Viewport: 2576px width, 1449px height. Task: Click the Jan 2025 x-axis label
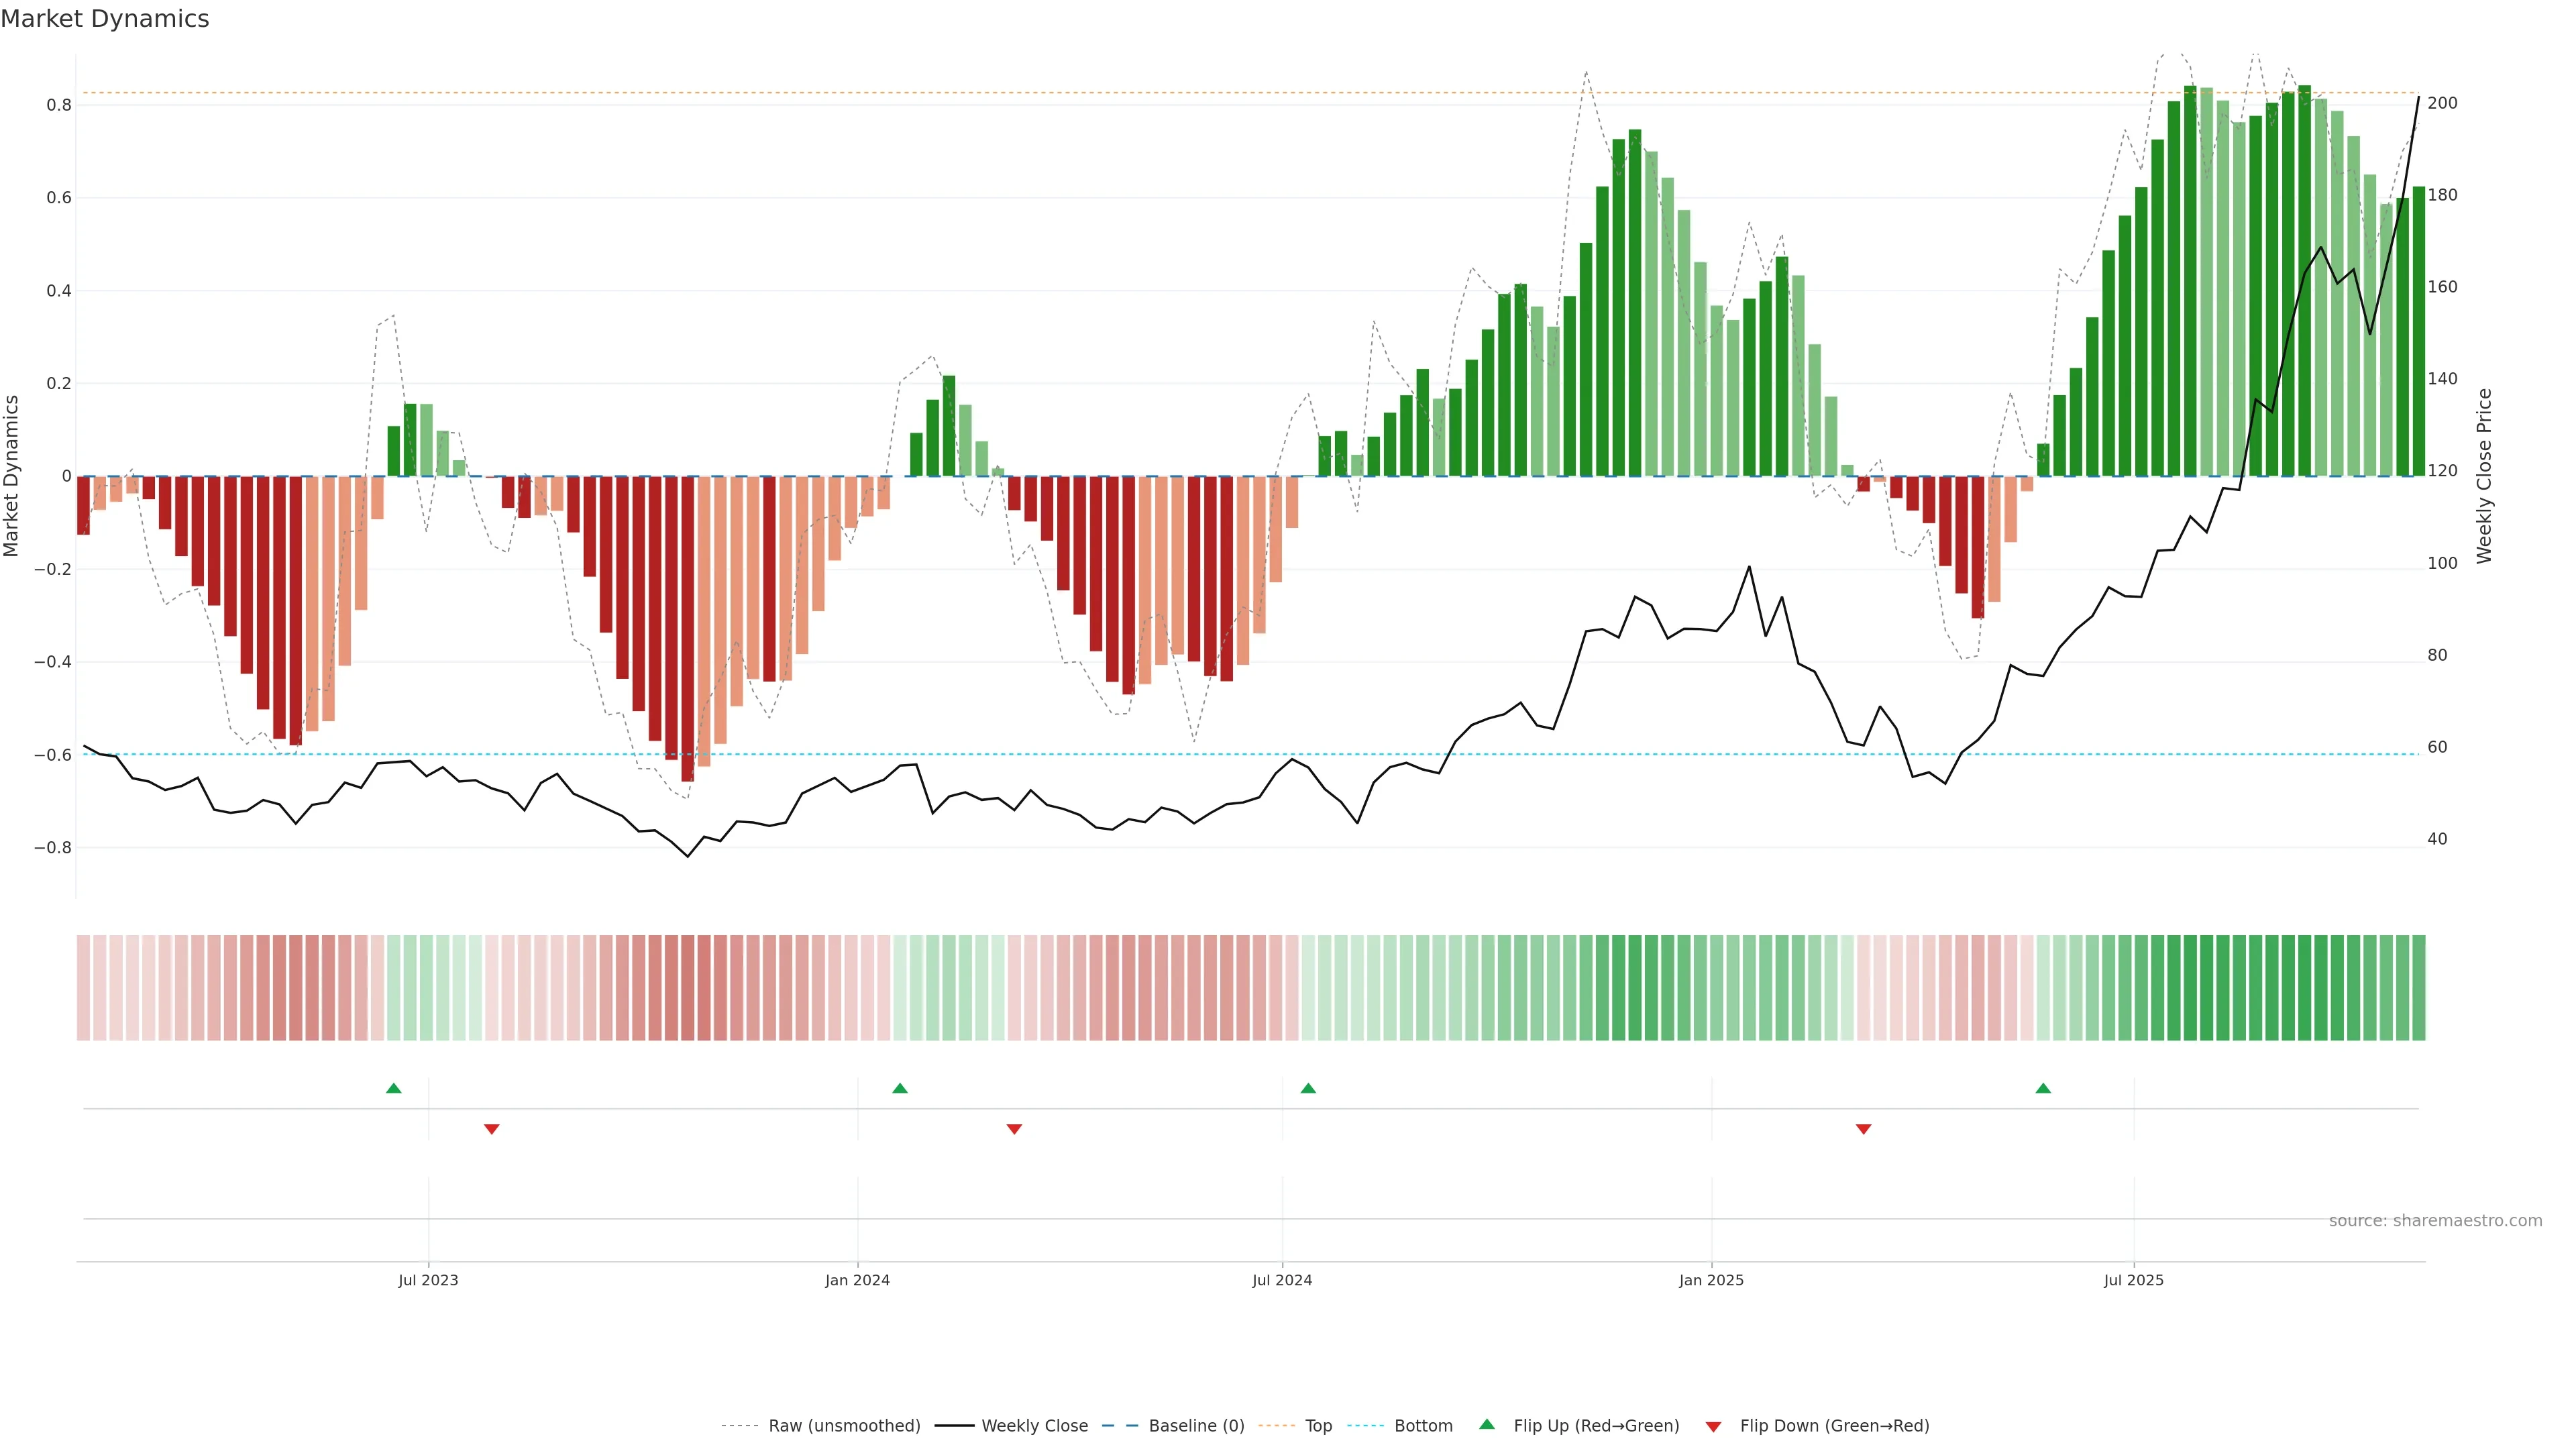(x=1711, y=1280)
